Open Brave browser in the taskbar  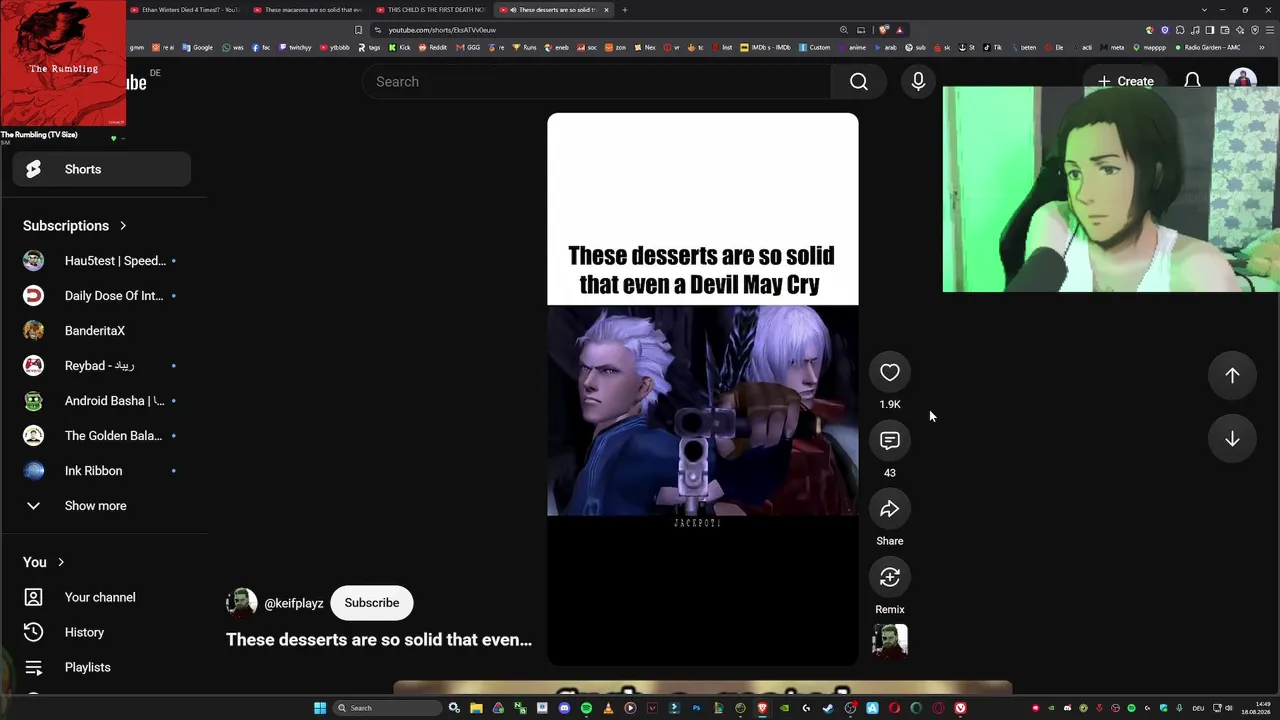tap(762, 708)
